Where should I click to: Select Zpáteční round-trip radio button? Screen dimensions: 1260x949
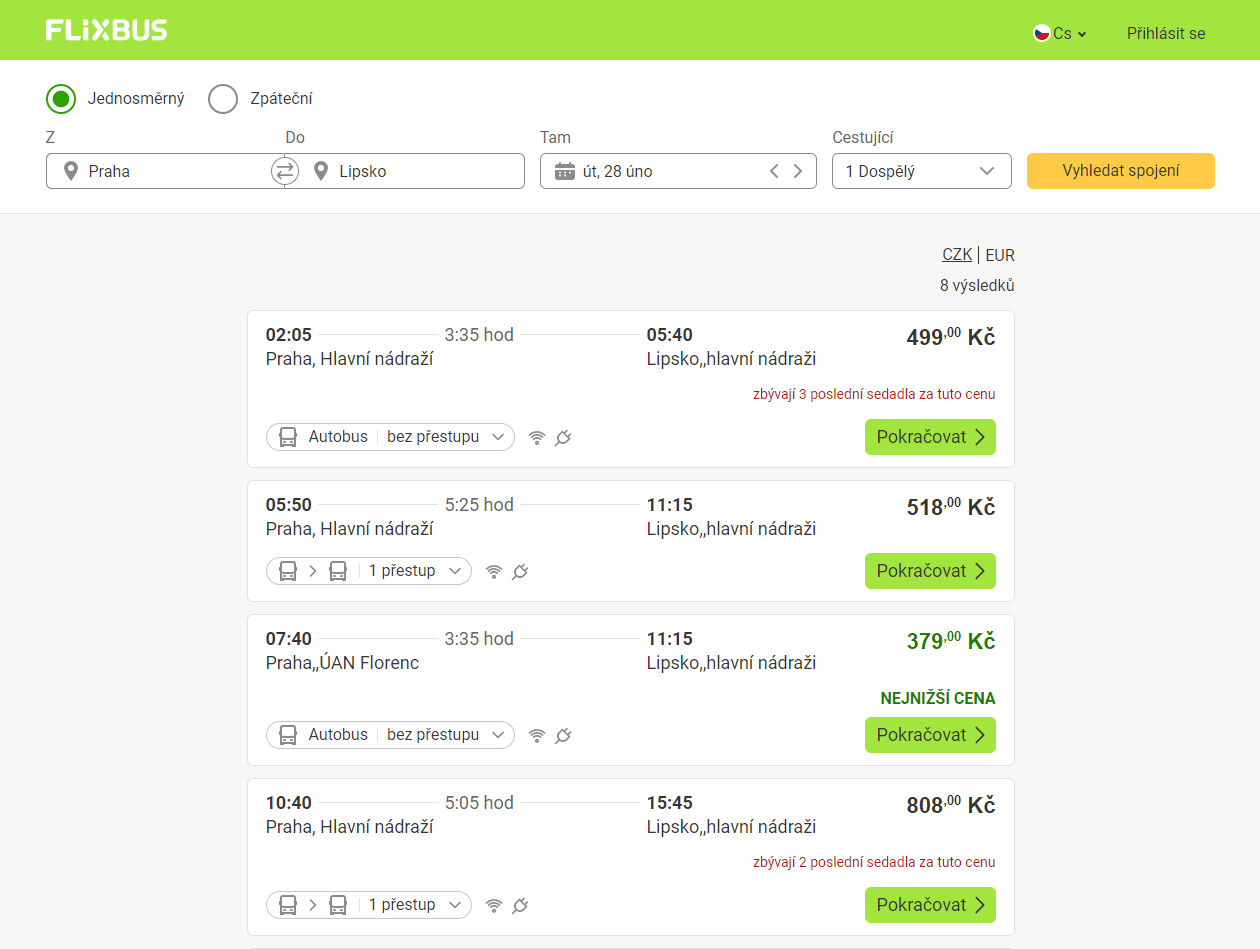tap(223, 99)
